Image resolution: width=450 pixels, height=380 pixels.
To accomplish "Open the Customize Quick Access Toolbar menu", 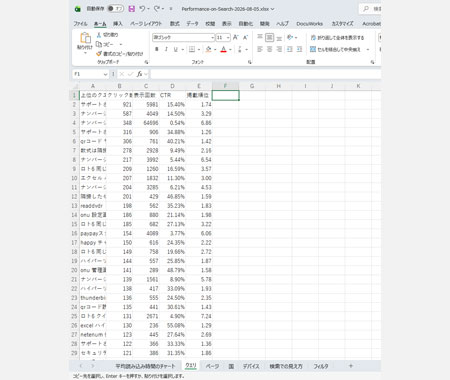I will coord(171,9).
